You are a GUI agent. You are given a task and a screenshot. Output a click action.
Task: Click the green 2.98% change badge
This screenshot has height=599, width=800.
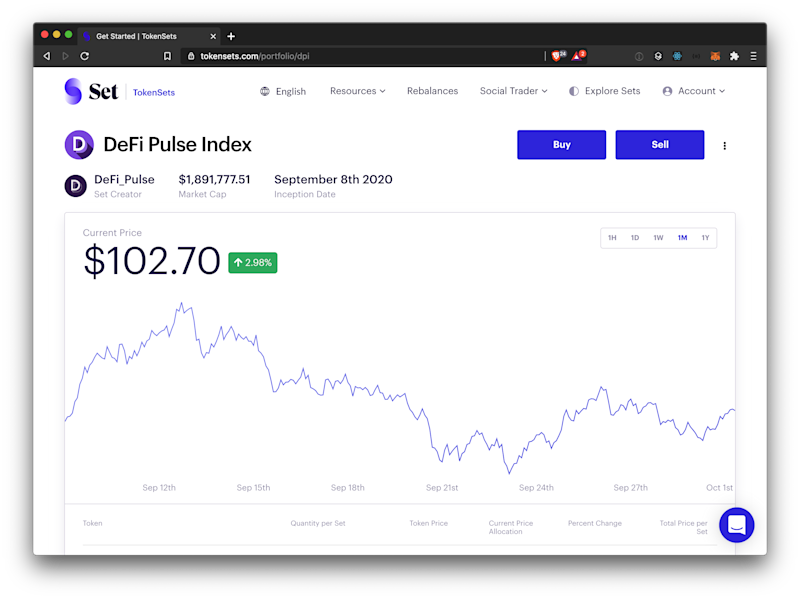click(253, 263)
